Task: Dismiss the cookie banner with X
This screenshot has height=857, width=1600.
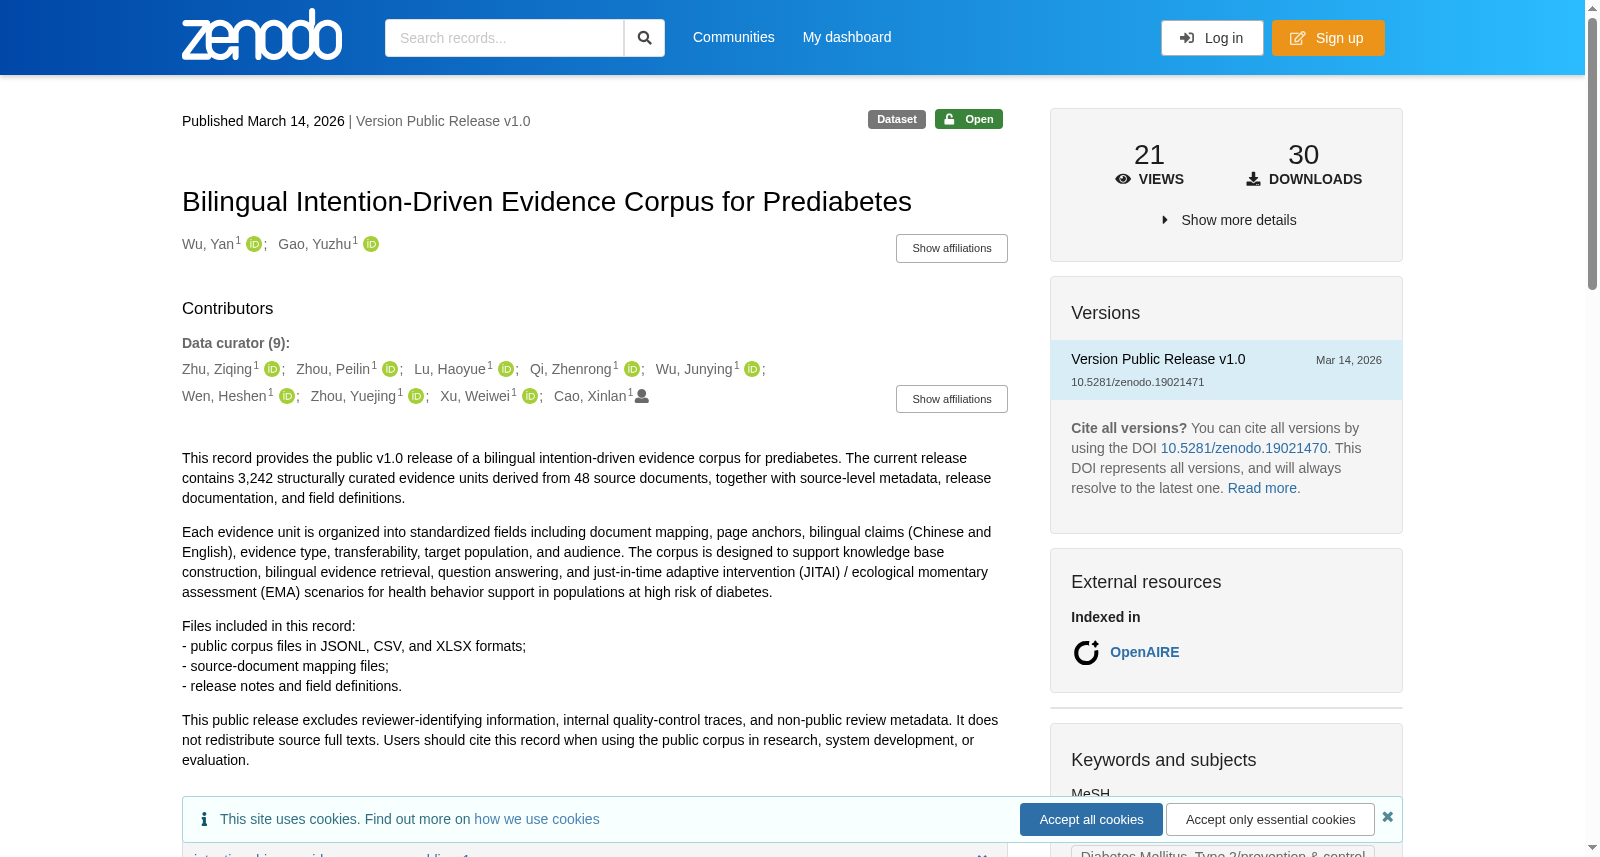Action: tap(1387, 817)
